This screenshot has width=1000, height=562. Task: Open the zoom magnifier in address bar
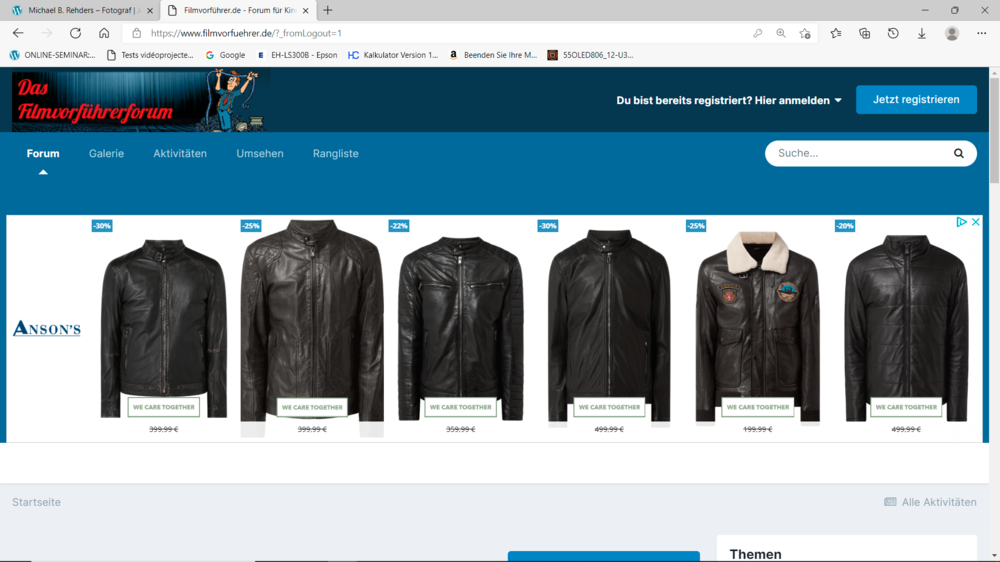point(781,33)
